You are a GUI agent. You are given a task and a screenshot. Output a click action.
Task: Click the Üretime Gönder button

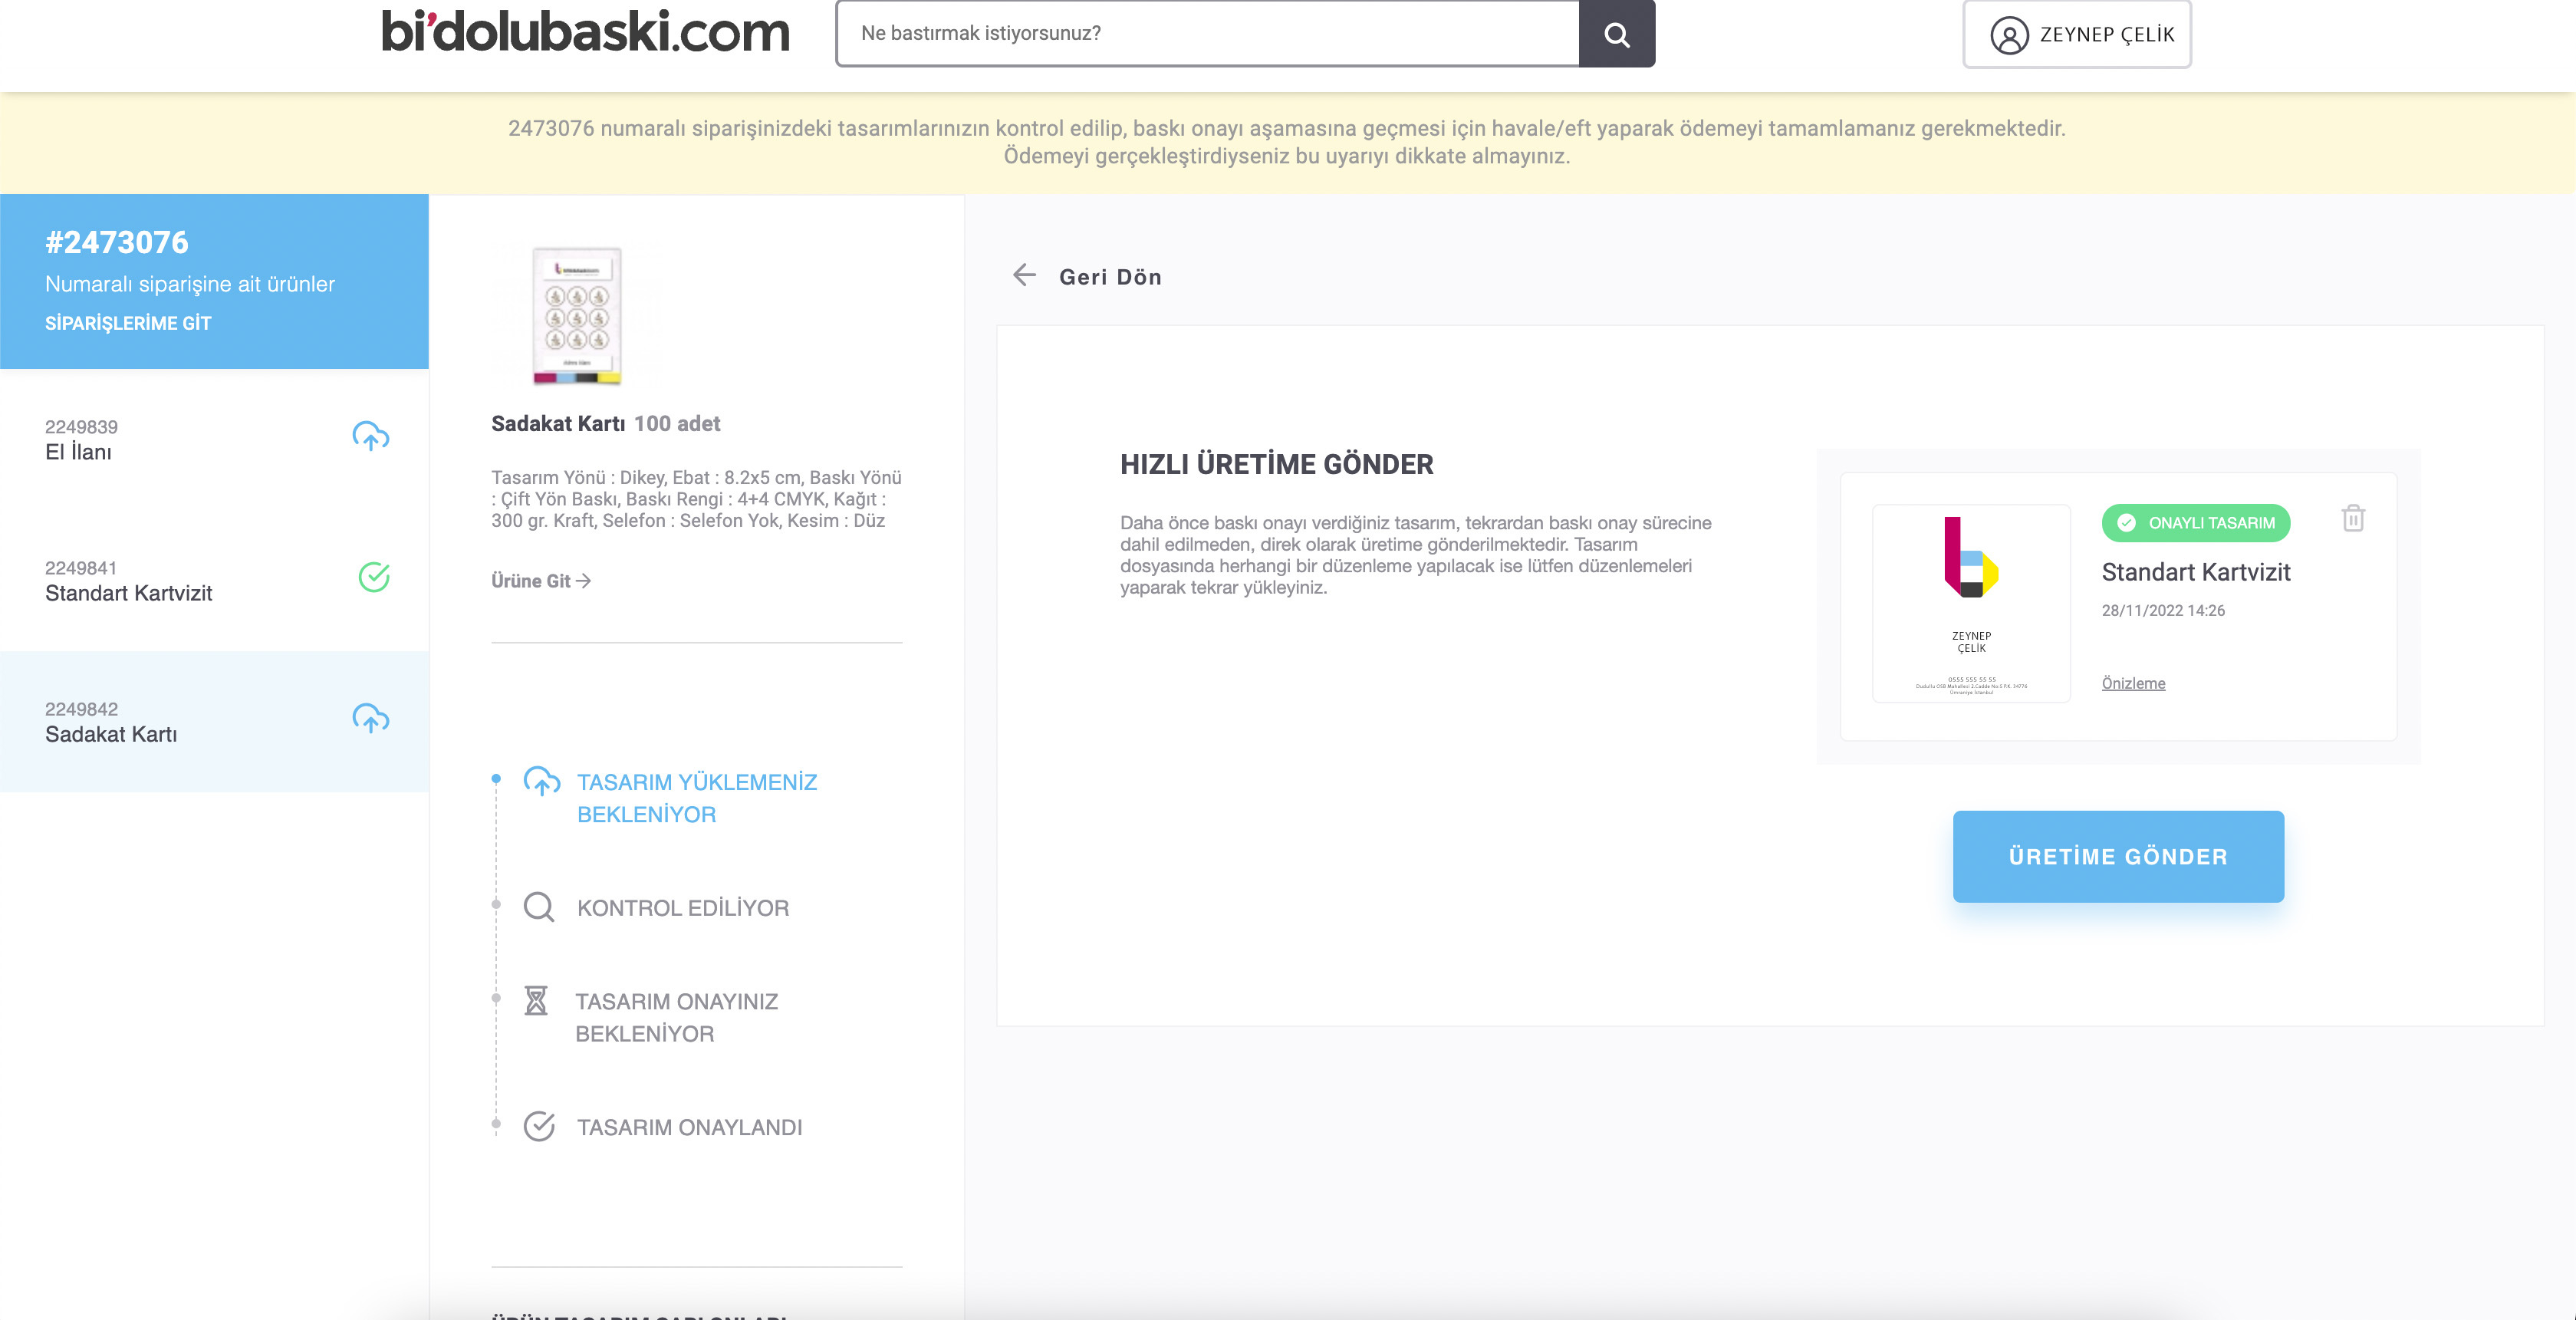point(2118,857)
